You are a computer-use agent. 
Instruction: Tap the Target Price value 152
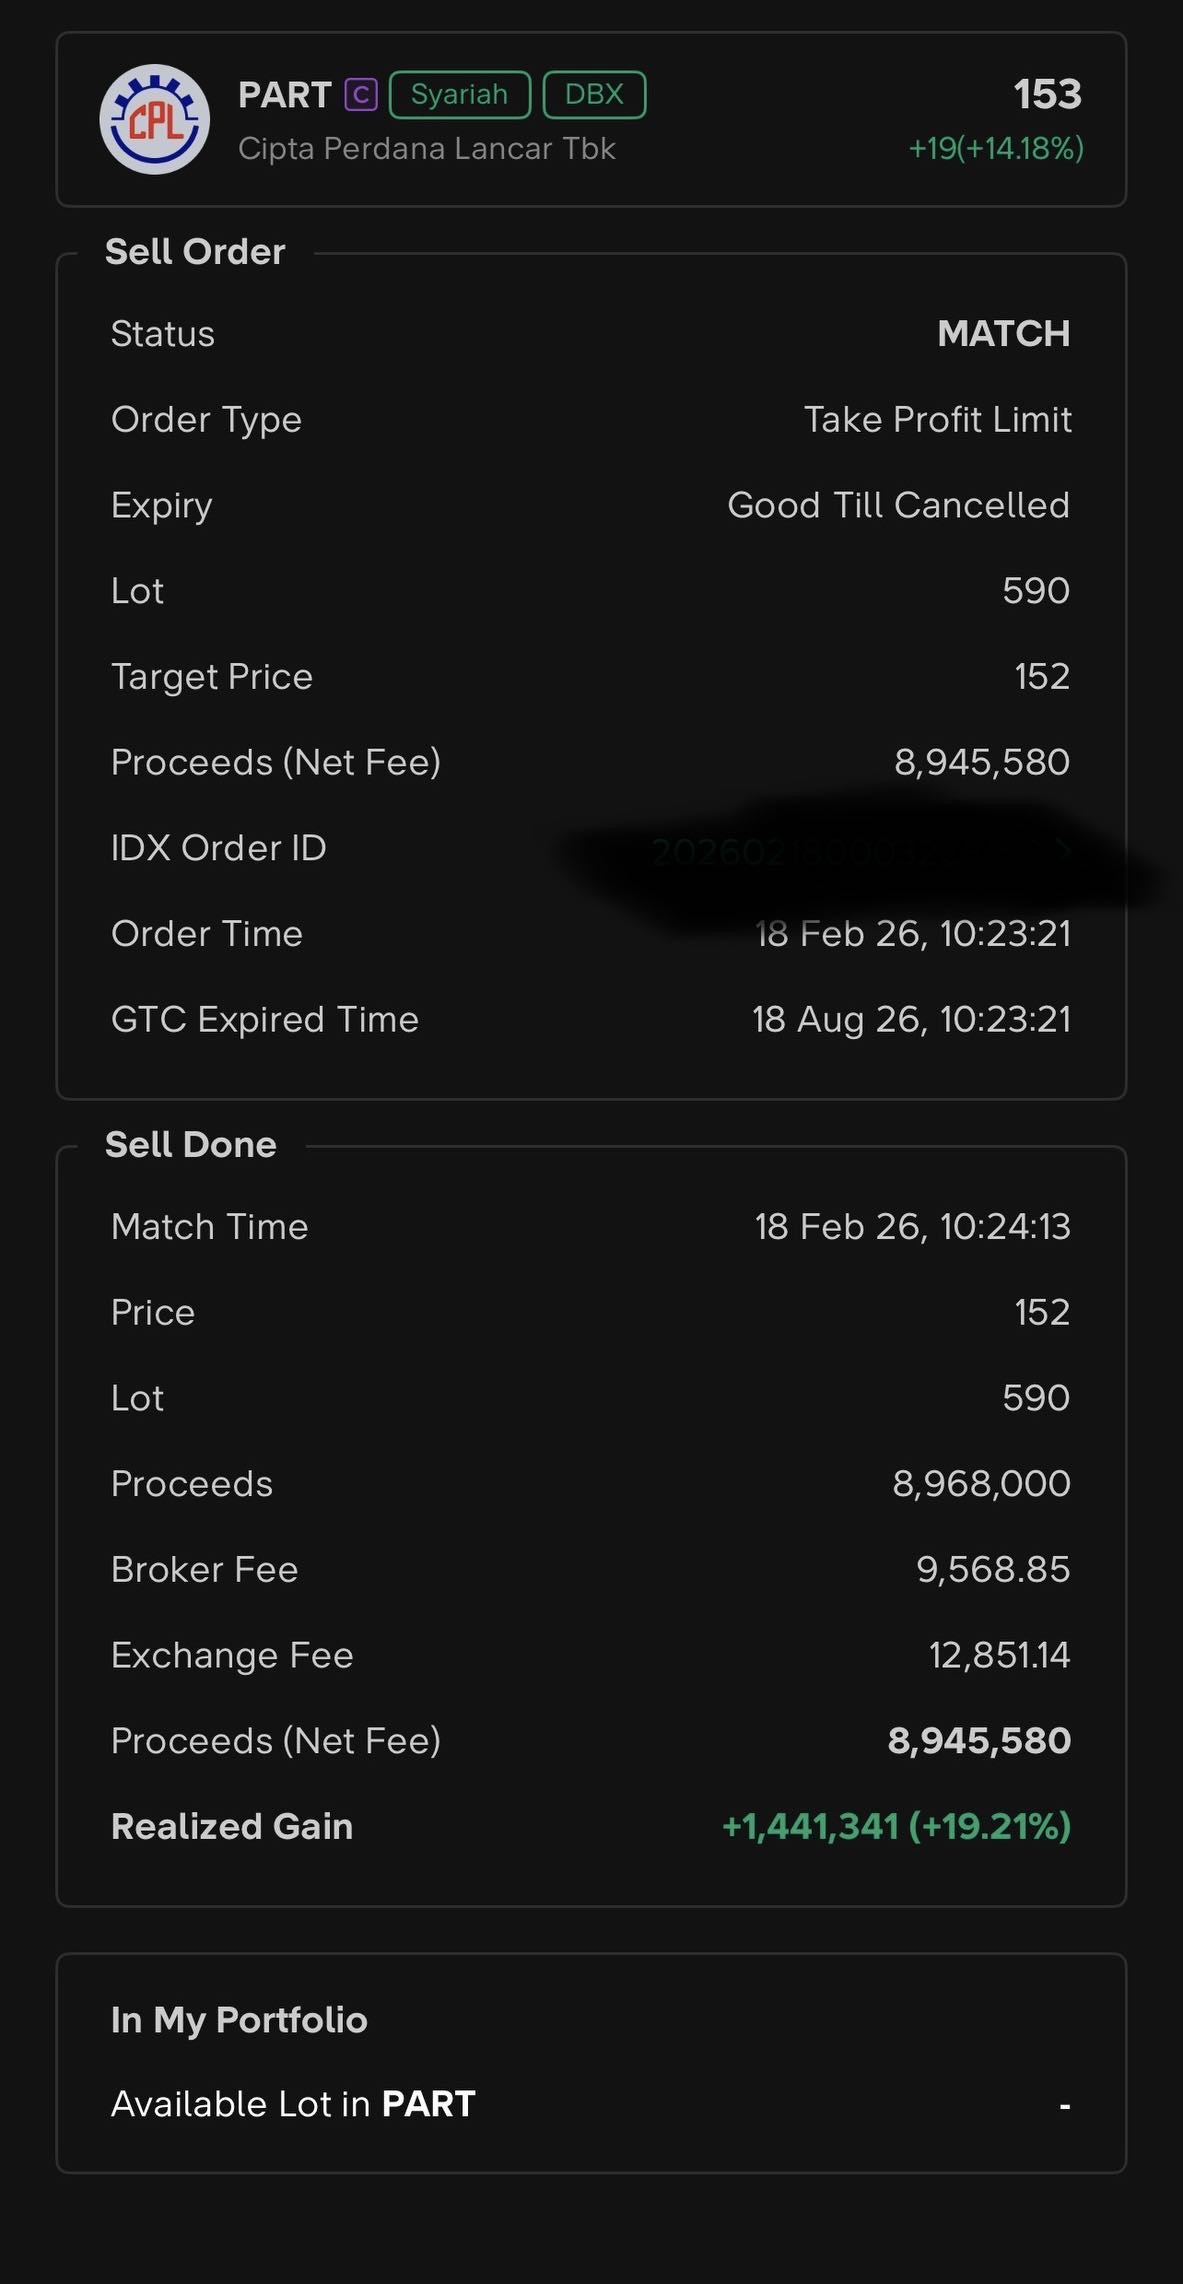(1042, 677)
